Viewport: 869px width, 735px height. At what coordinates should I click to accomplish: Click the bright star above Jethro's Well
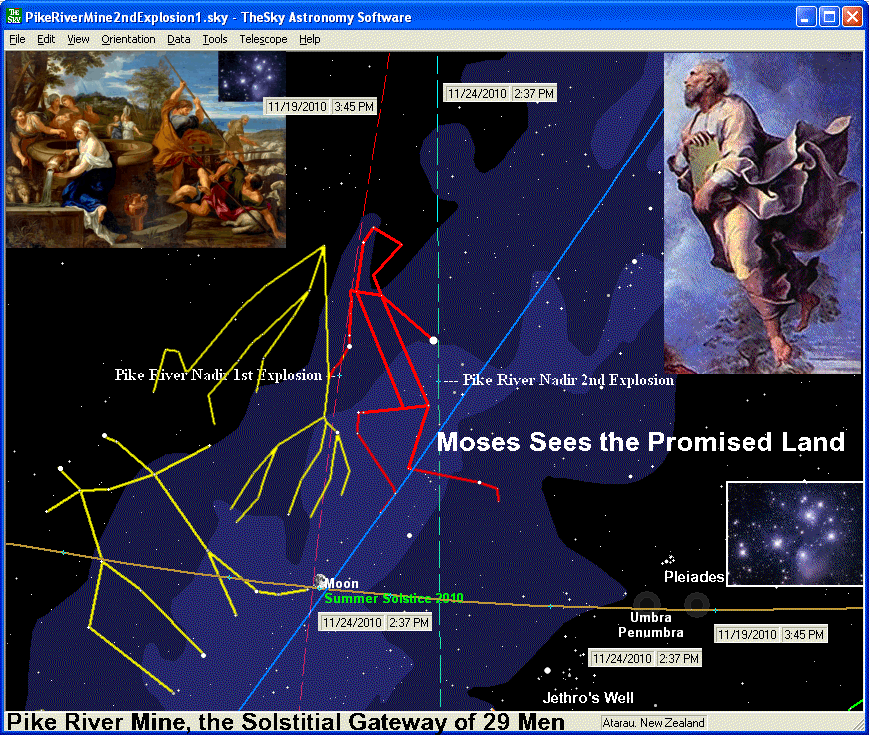(x=547, y=670)
